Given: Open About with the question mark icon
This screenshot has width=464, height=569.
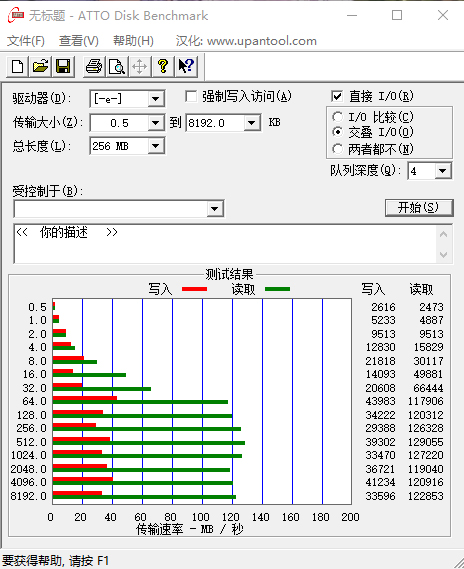Looking at the screenshot, I should (x=163, y=67).
